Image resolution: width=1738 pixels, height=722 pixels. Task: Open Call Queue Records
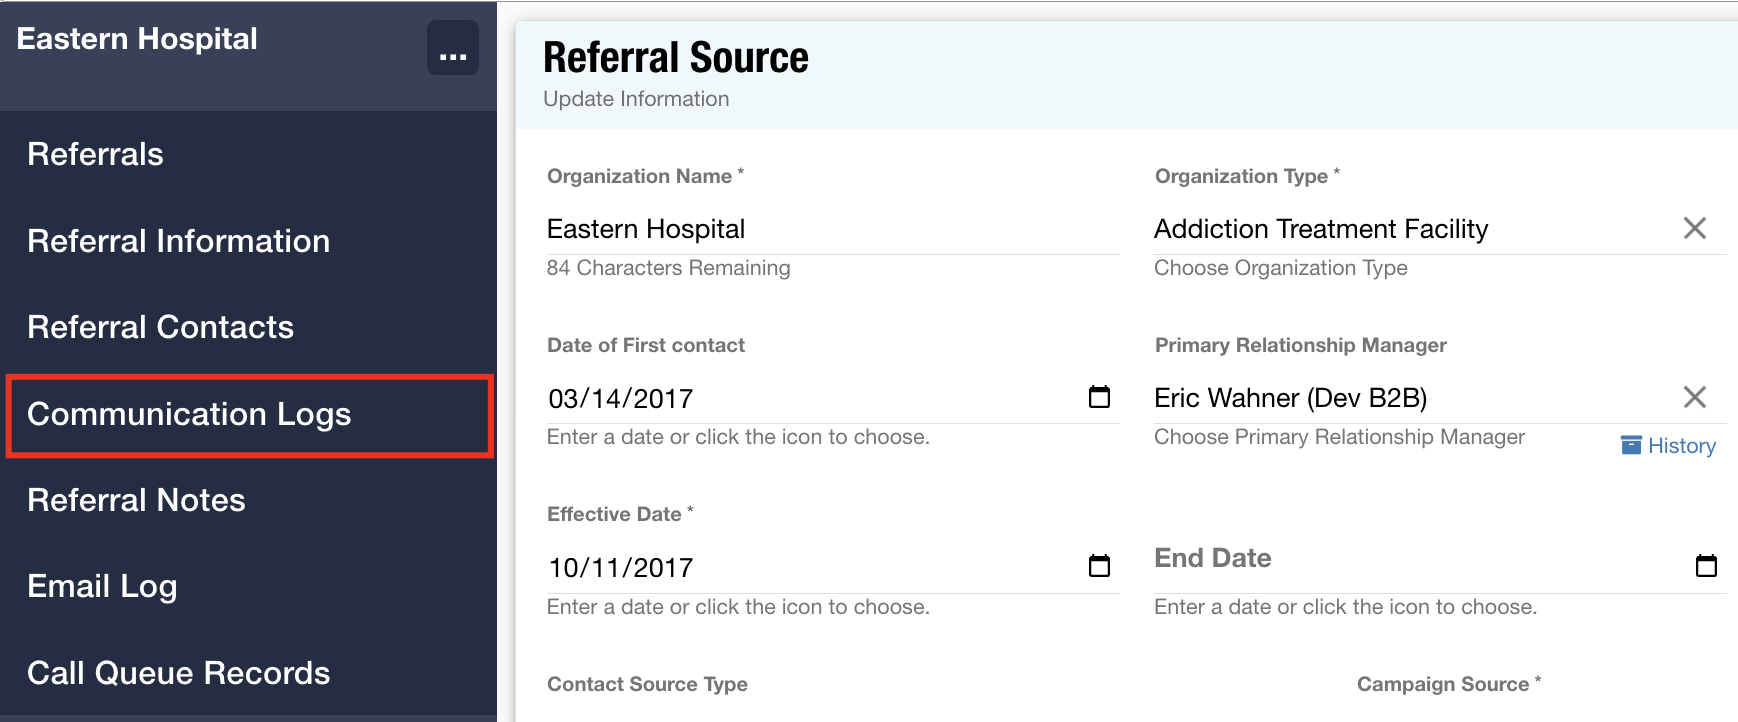[x=179, y=673]
